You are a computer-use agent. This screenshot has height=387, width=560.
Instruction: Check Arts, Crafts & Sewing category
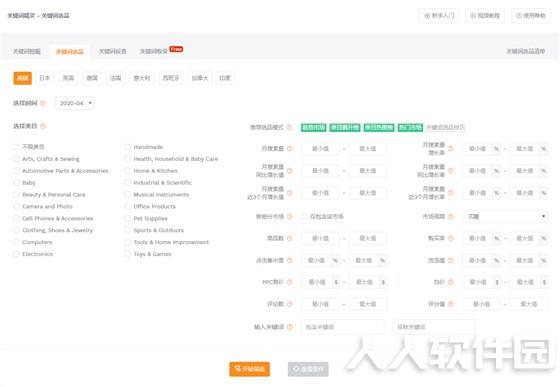coord(16,159)
